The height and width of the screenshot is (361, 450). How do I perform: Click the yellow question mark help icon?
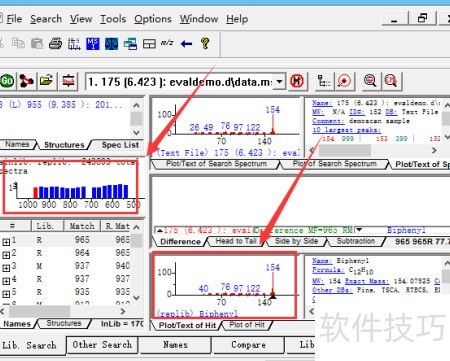(205, 43)
